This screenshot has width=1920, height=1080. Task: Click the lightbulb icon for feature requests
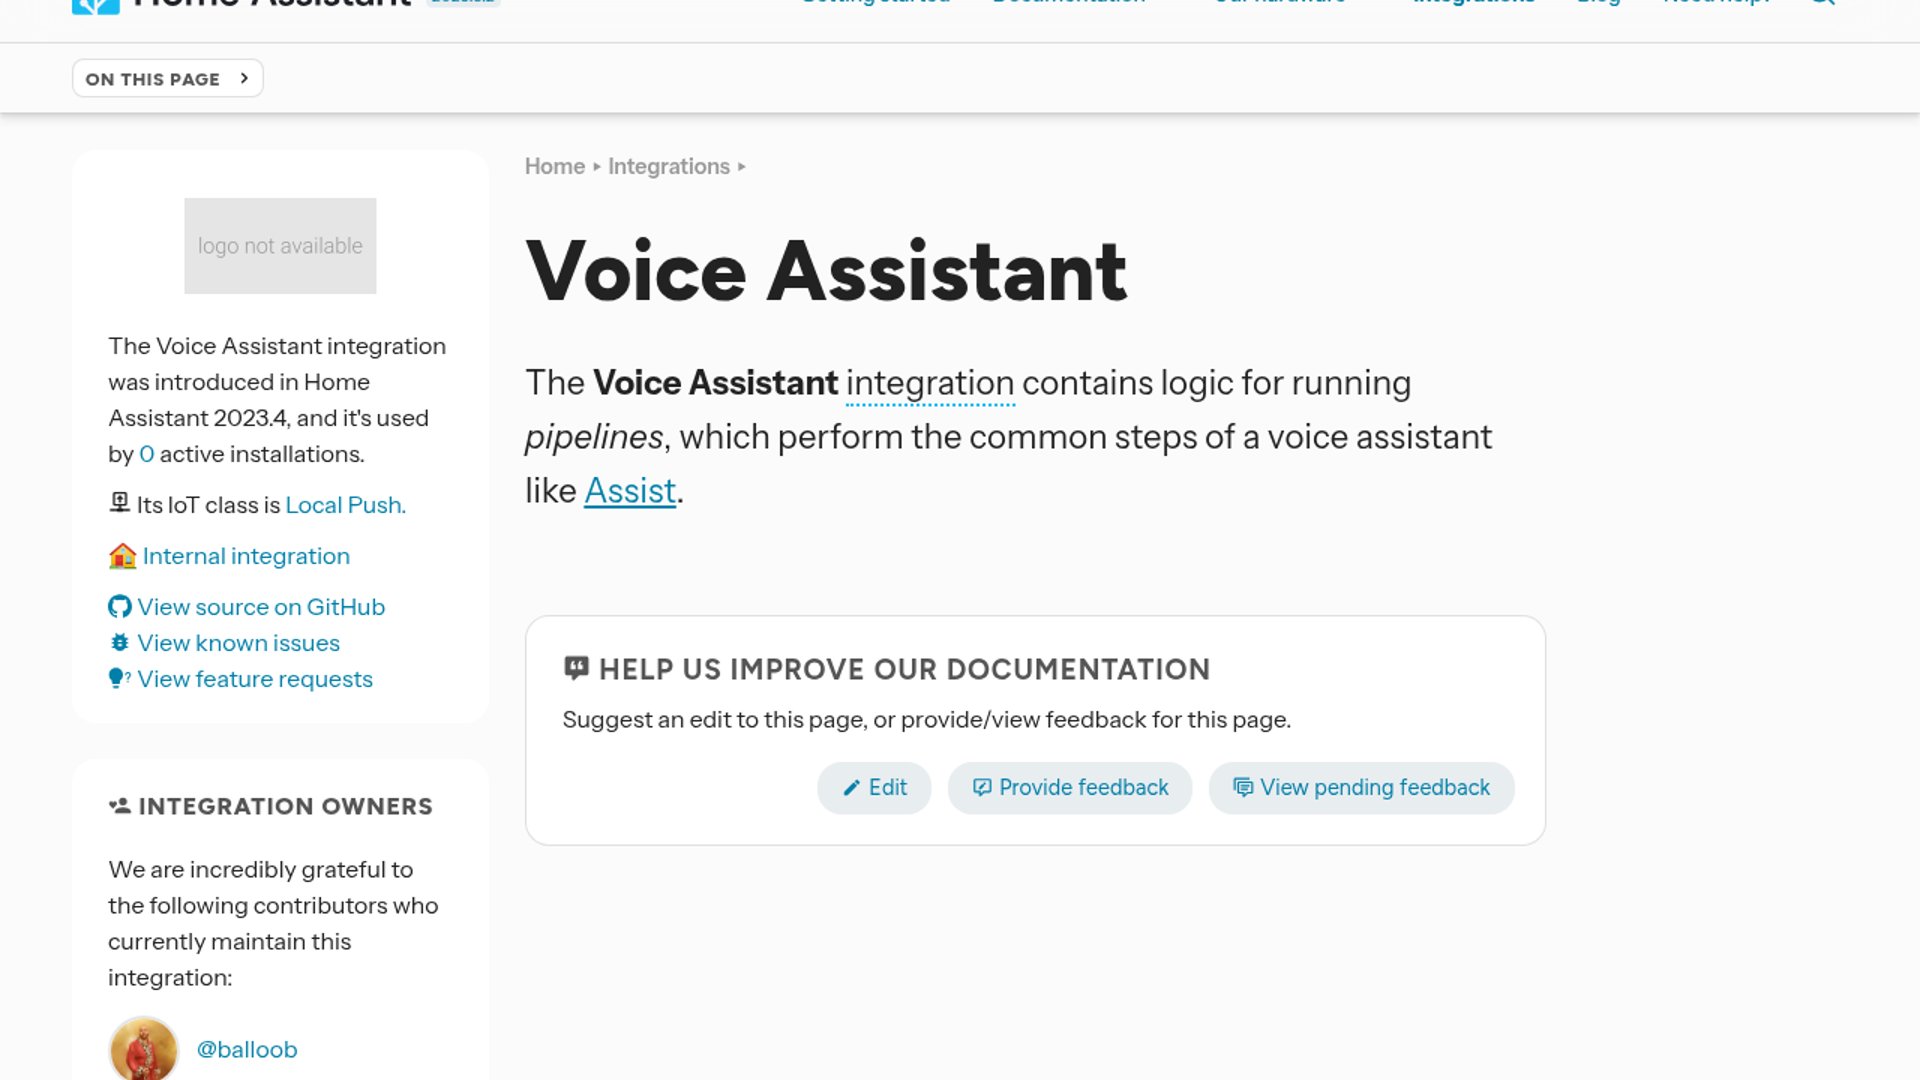click(118, 679)
